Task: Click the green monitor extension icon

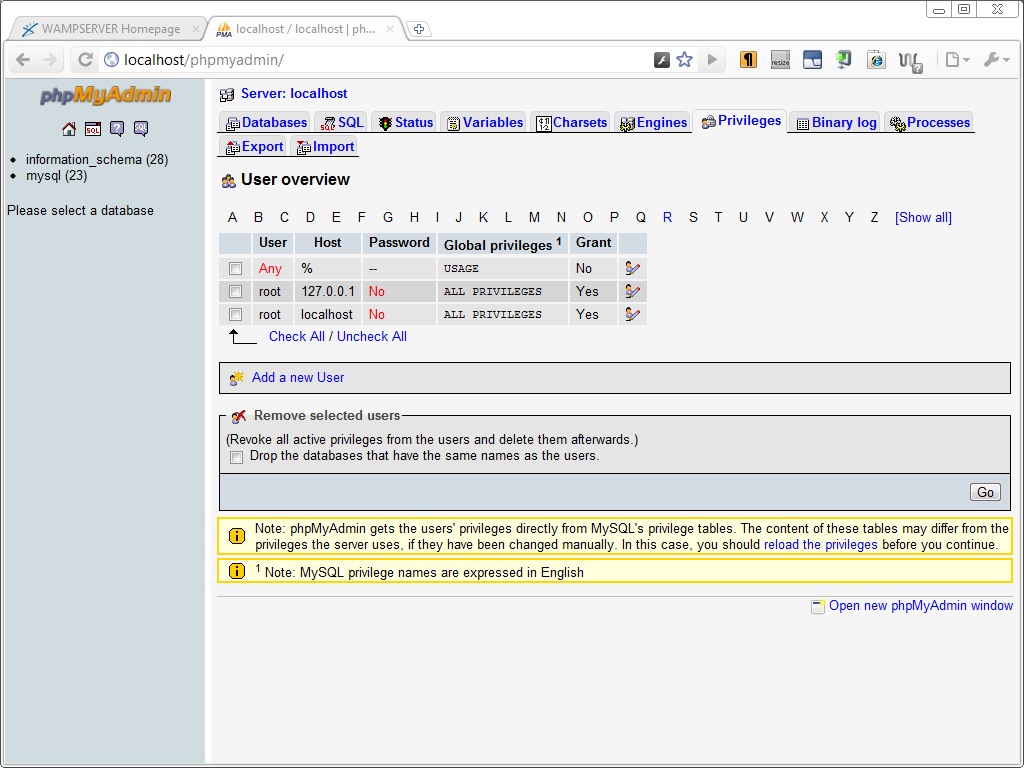Action: tap(843, 60)
